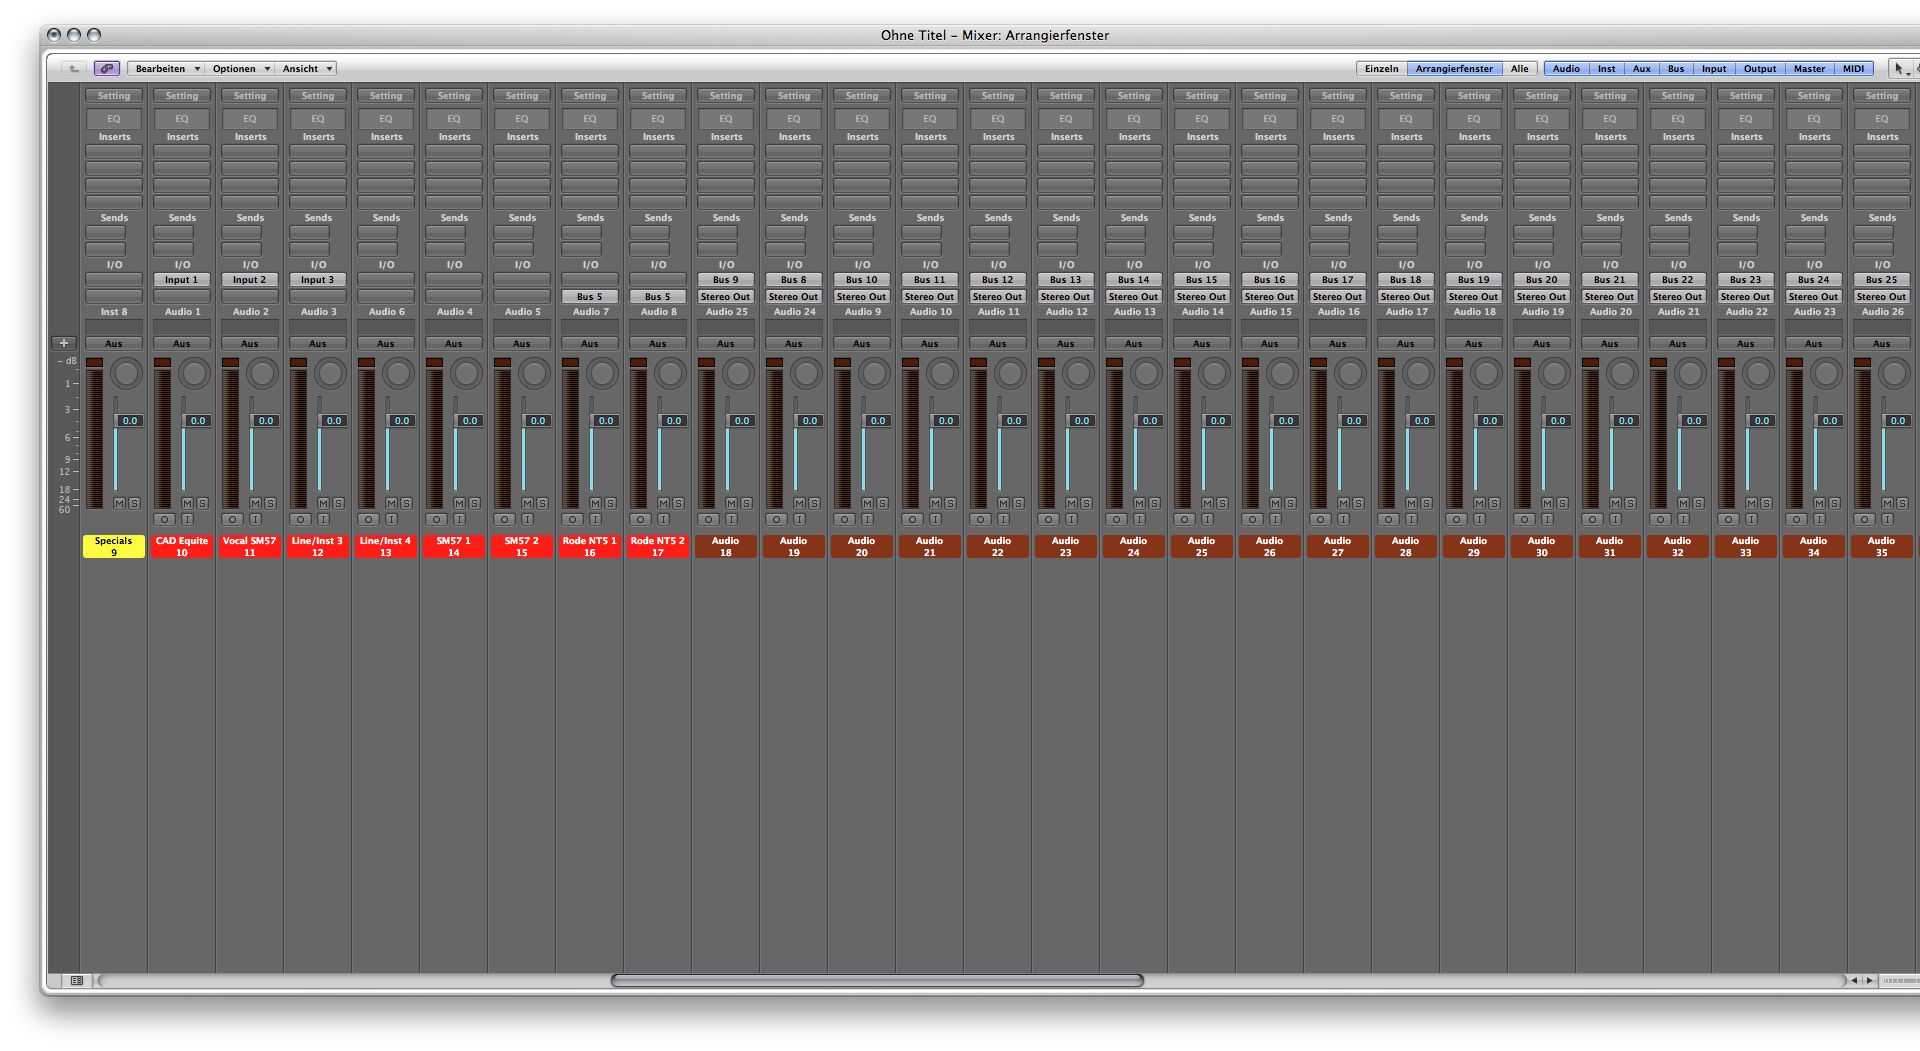
Task: Click the pan knob on the Specials channel
Action: pos(127,374)
